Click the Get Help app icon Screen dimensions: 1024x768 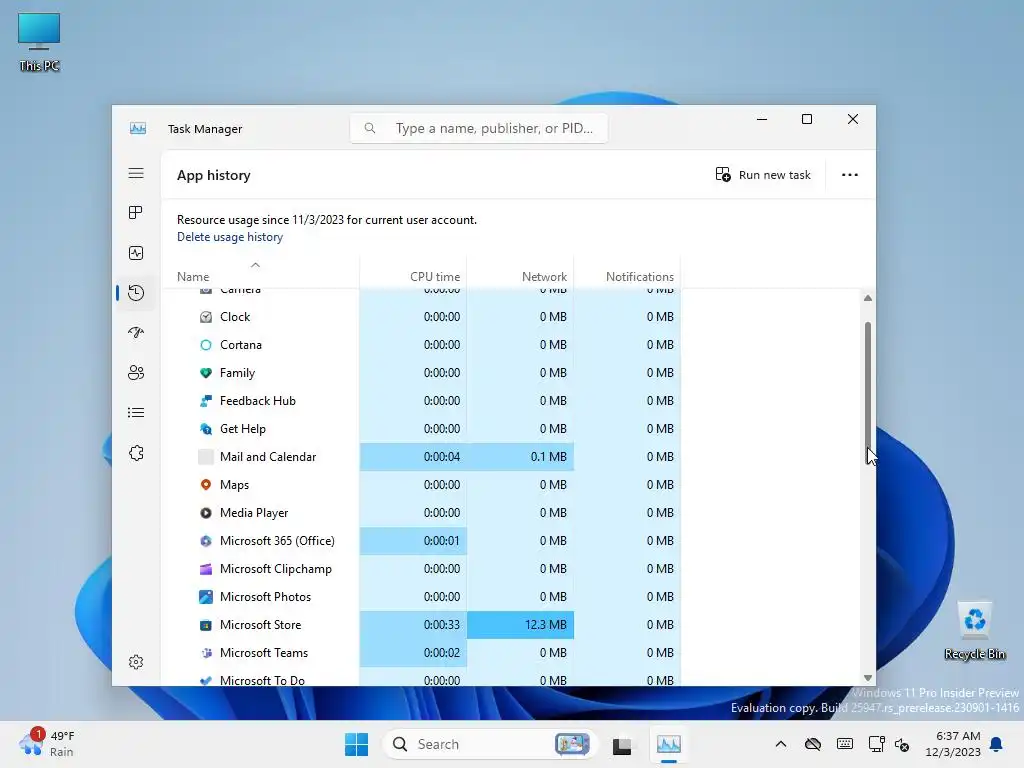206,429
